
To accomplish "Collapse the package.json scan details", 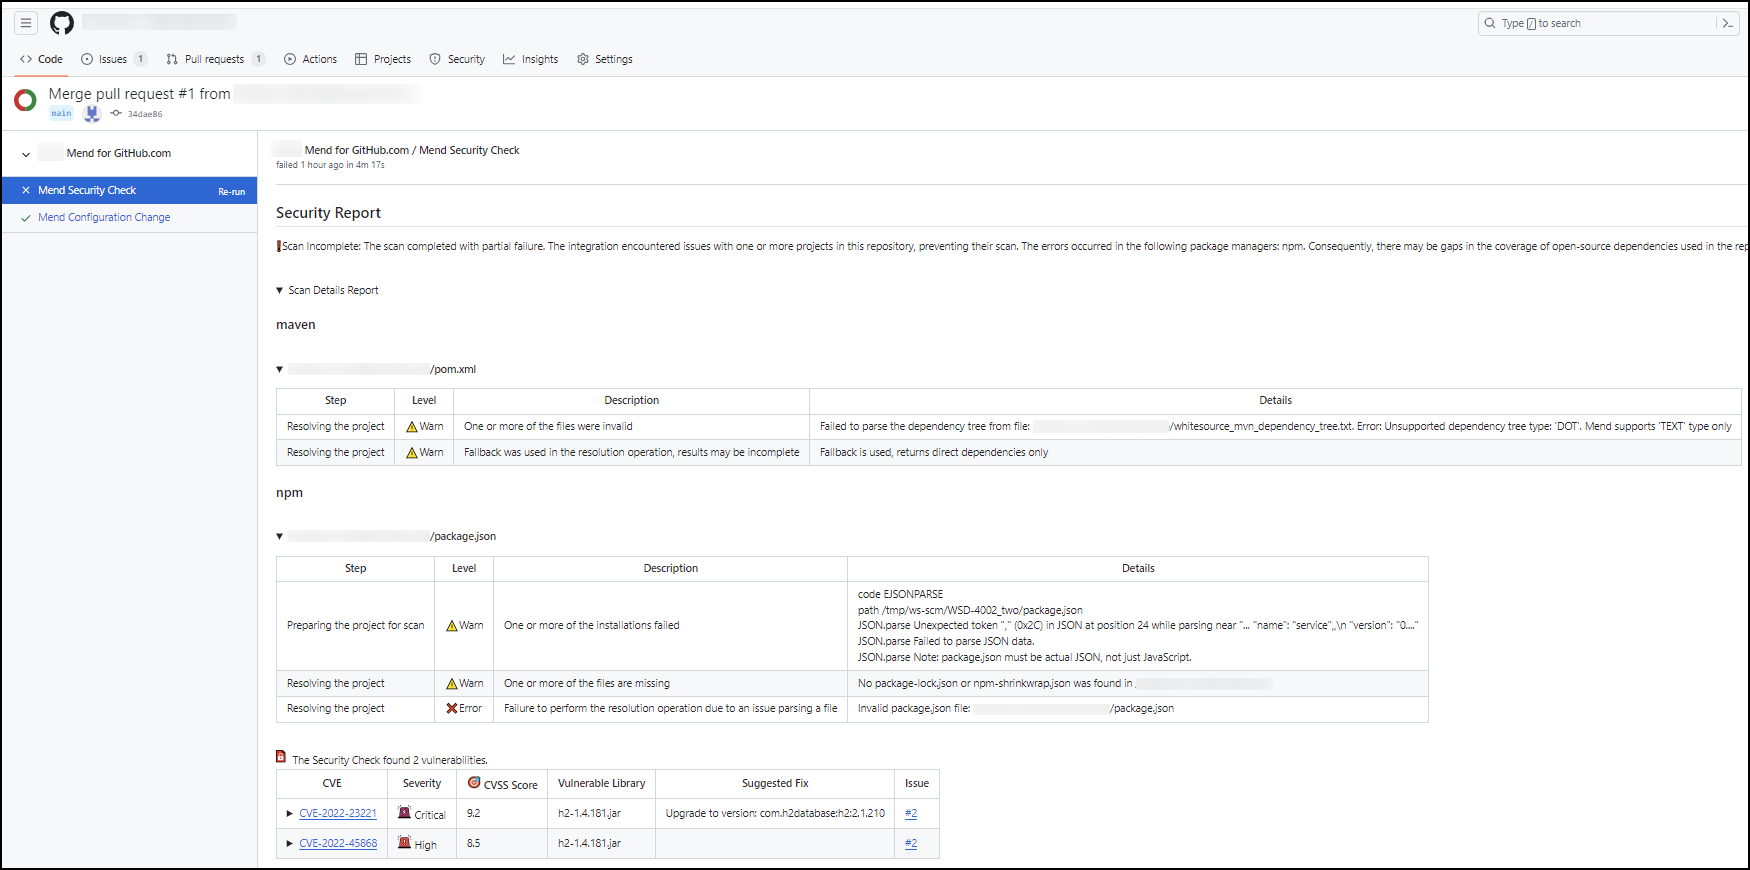I will 280,536.
